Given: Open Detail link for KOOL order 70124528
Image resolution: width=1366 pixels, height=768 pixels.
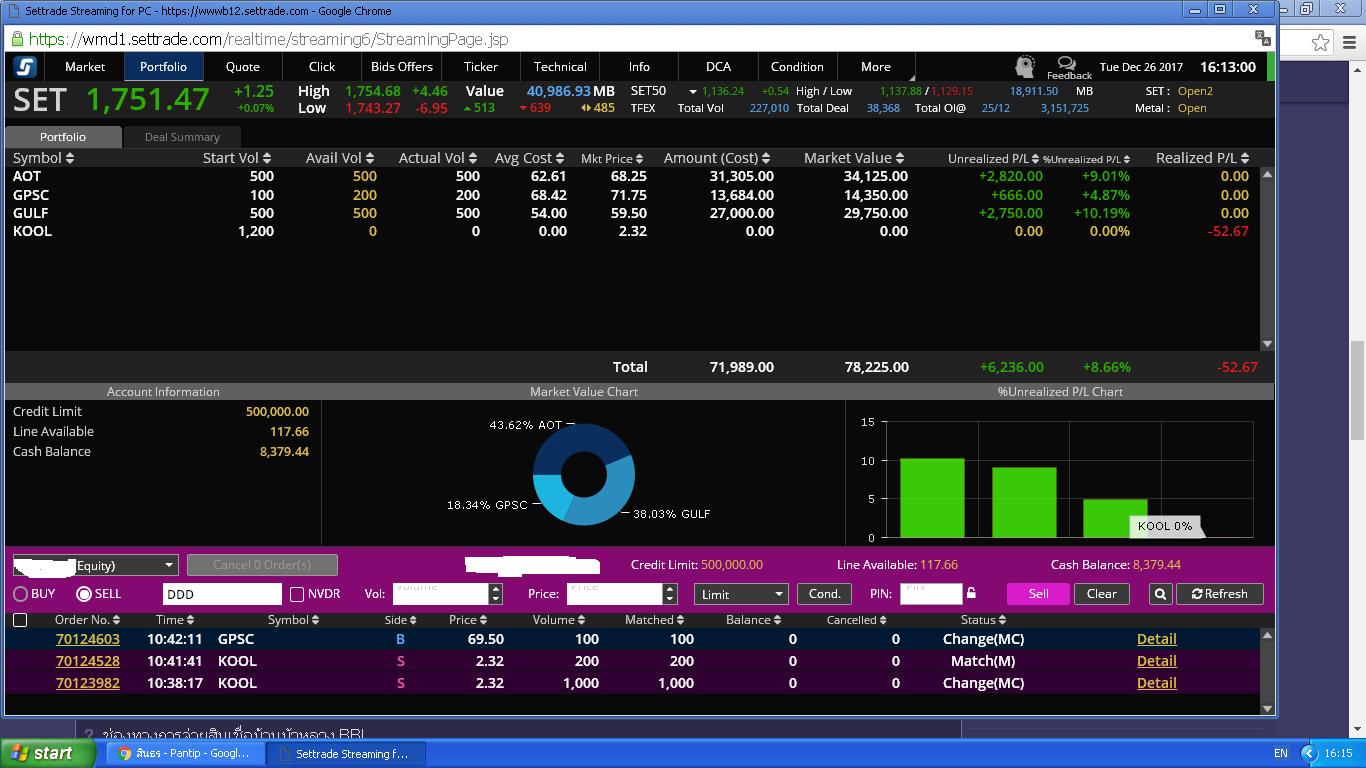Looking at the screenshot, I should [1156, 661].
